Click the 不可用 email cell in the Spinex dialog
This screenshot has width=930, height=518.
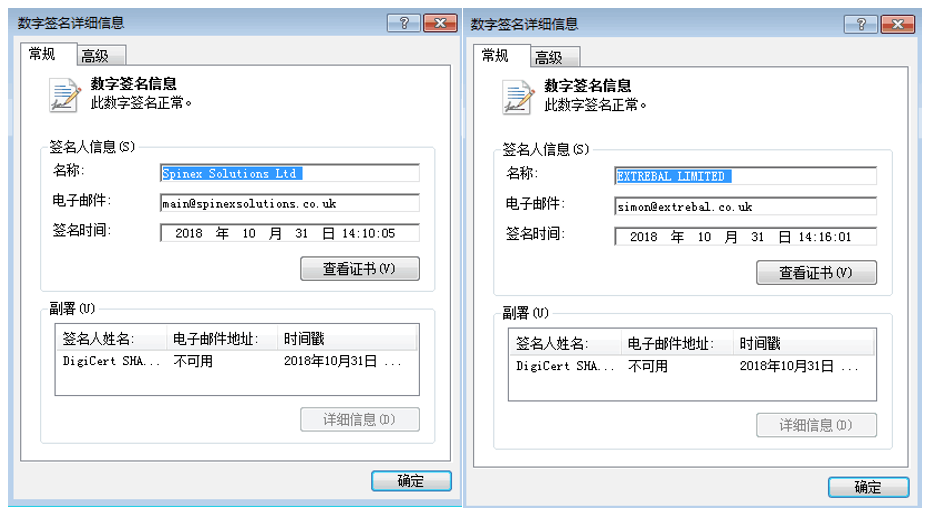point(193,361)
